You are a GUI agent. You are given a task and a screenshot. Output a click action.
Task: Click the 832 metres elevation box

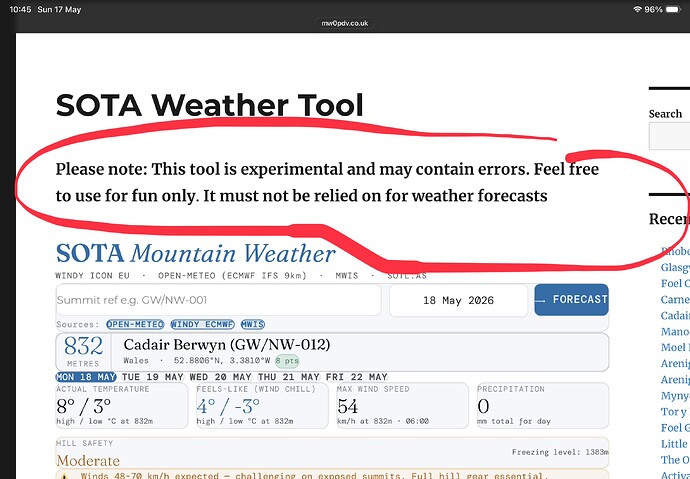pyautogui.click(x=83, y=352)
